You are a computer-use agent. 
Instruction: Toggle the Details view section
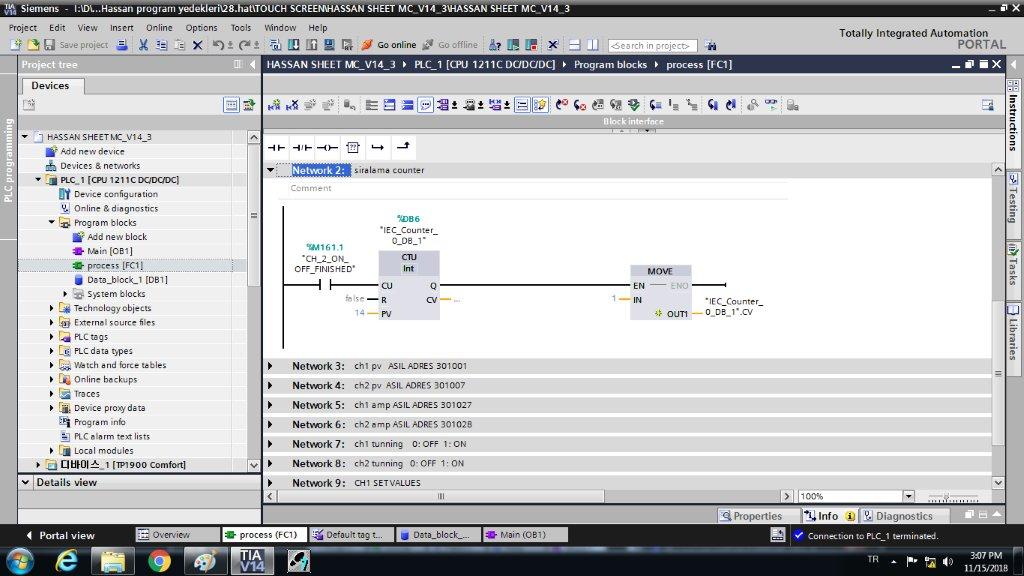25,483
